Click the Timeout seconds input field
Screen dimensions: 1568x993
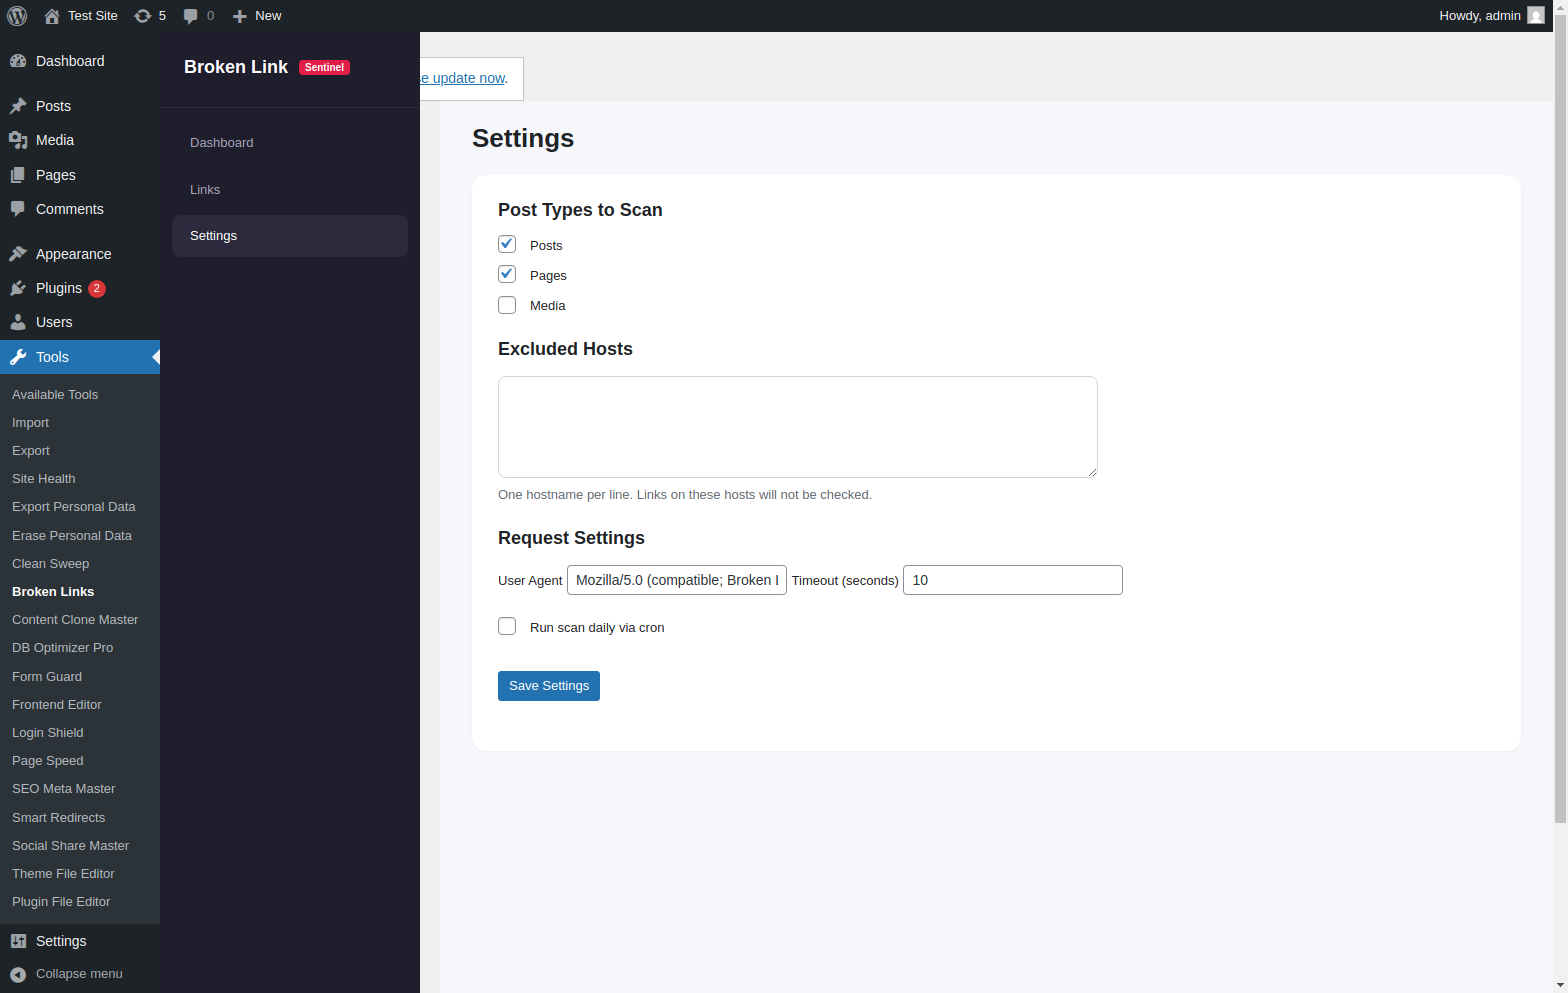tap(1013, 580)
